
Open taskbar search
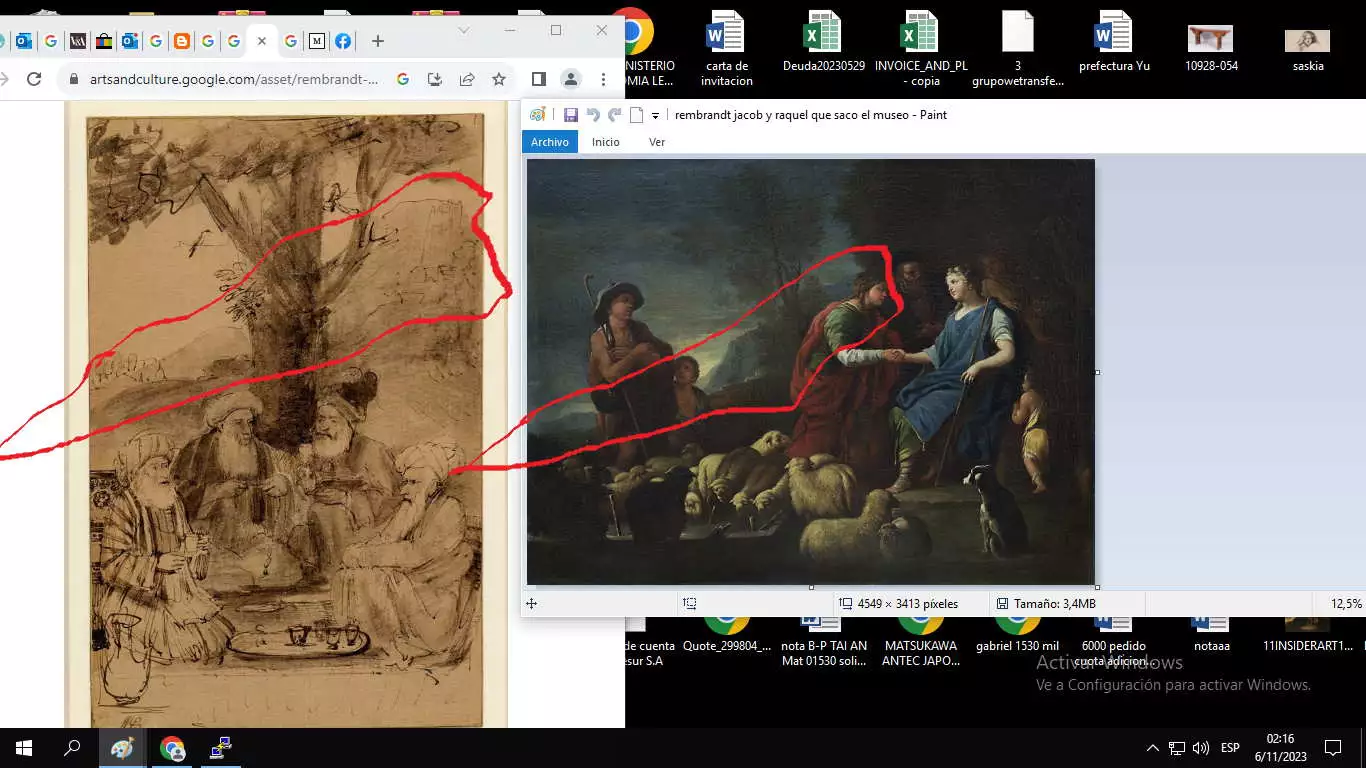[x=72, y=748]
